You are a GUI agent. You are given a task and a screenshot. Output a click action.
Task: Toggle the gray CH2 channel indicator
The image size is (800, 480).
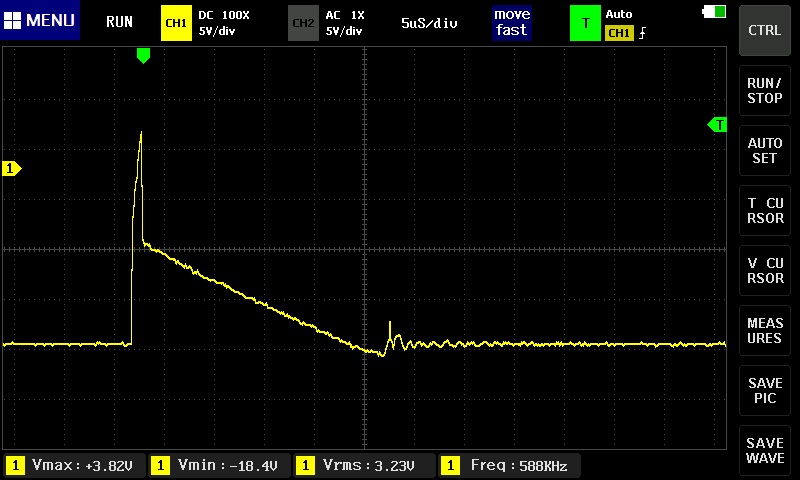[x=303, y=22]
